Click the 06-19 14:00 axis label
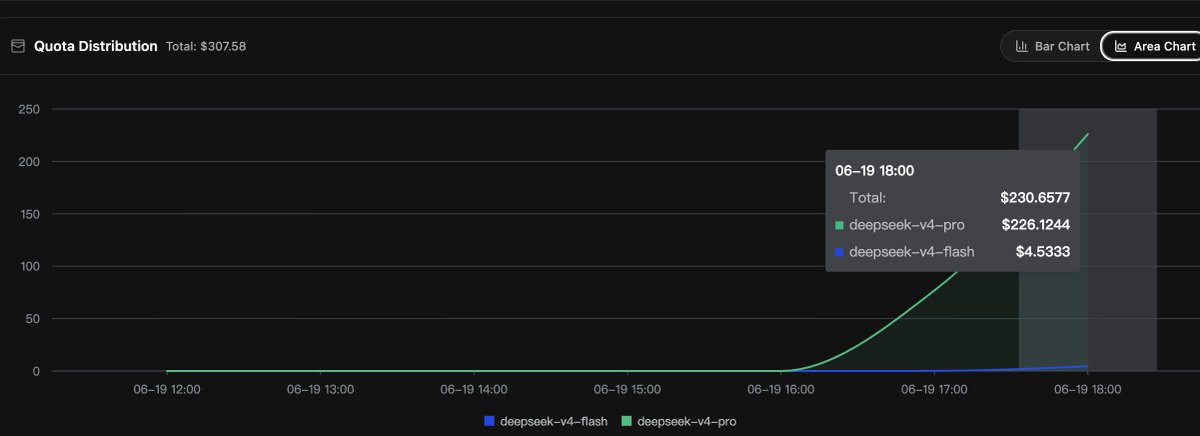 pyautogui.click(x=474, y=389)
